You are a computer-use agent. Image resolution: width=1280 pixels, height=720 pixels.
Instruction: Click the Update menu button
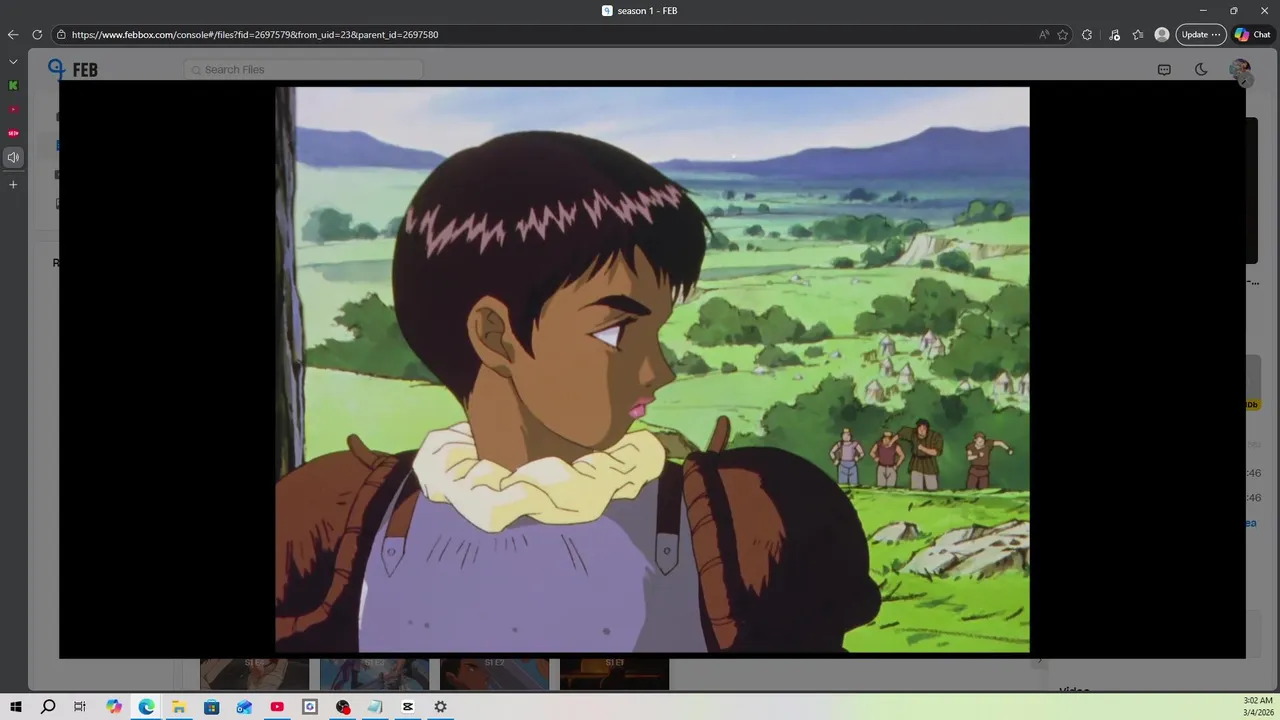(1201, 34)
